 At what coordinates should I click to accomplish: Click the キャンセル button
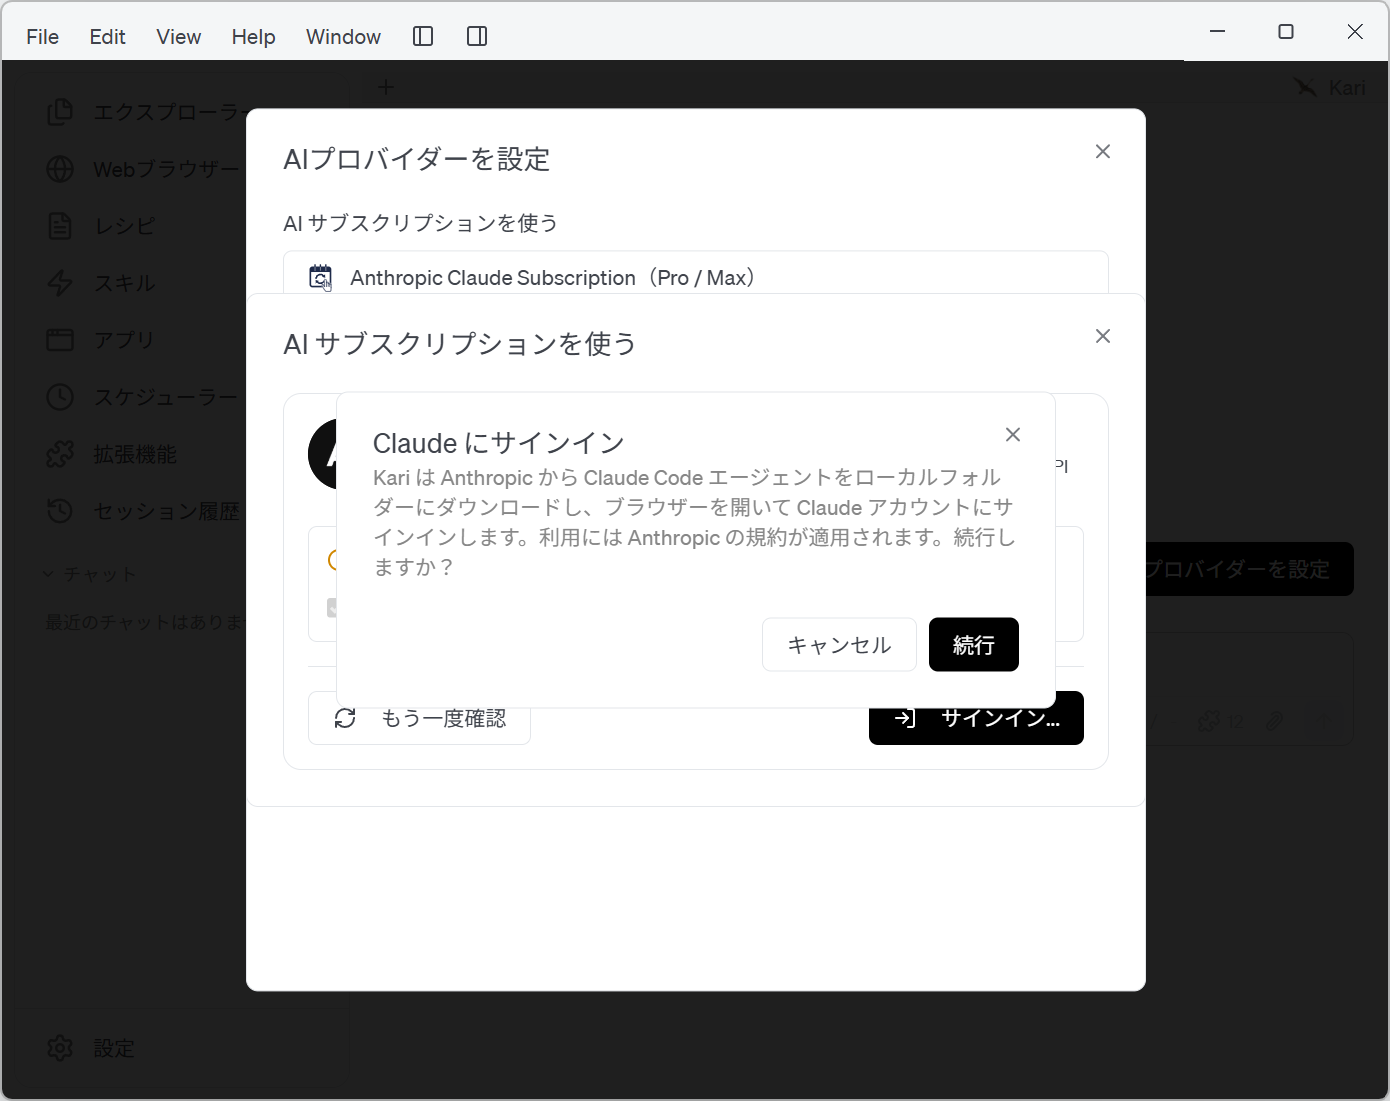click(x=839, y=644)
